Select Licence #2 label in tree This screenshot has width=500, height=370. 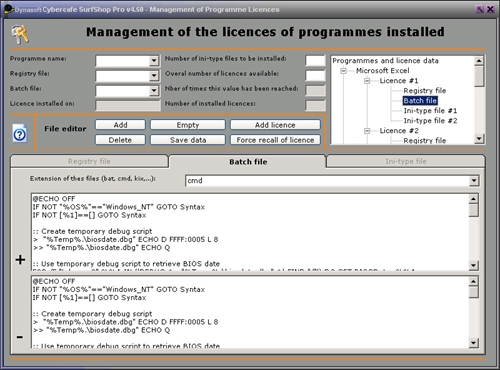399,131
